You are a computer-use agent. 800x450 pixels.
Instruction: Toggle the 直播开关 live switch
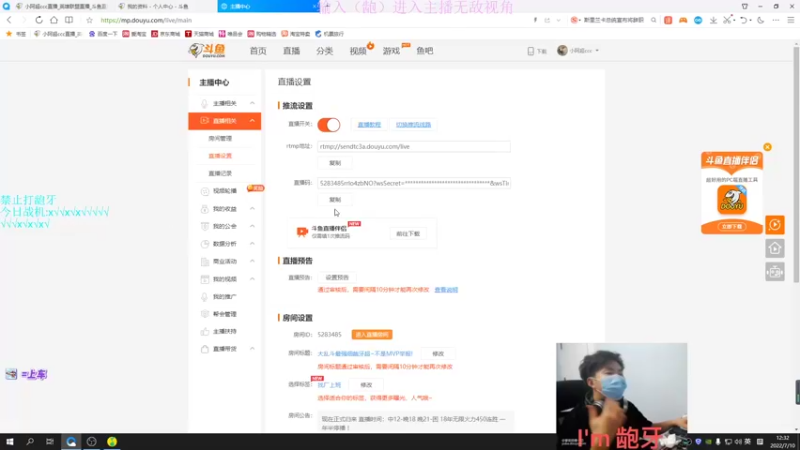[329, 124]
